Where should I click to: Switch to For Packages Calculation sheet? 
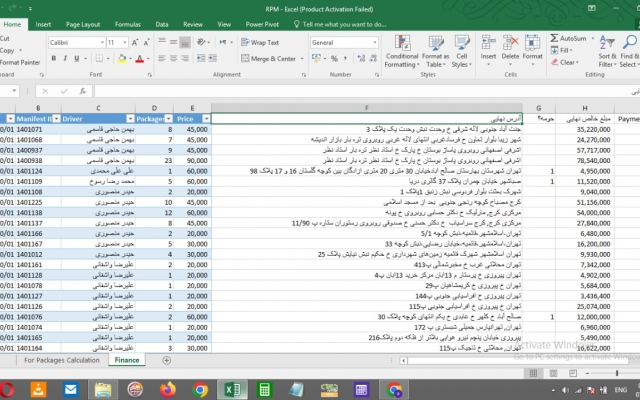click(x=62, y=360)
